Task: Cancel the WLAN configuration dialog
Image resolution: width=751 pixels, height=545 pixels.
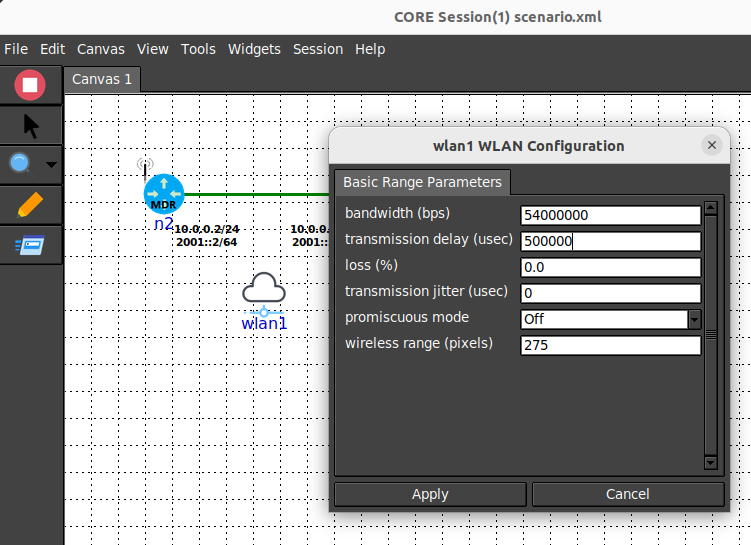Action: click(x=628, y=494)
